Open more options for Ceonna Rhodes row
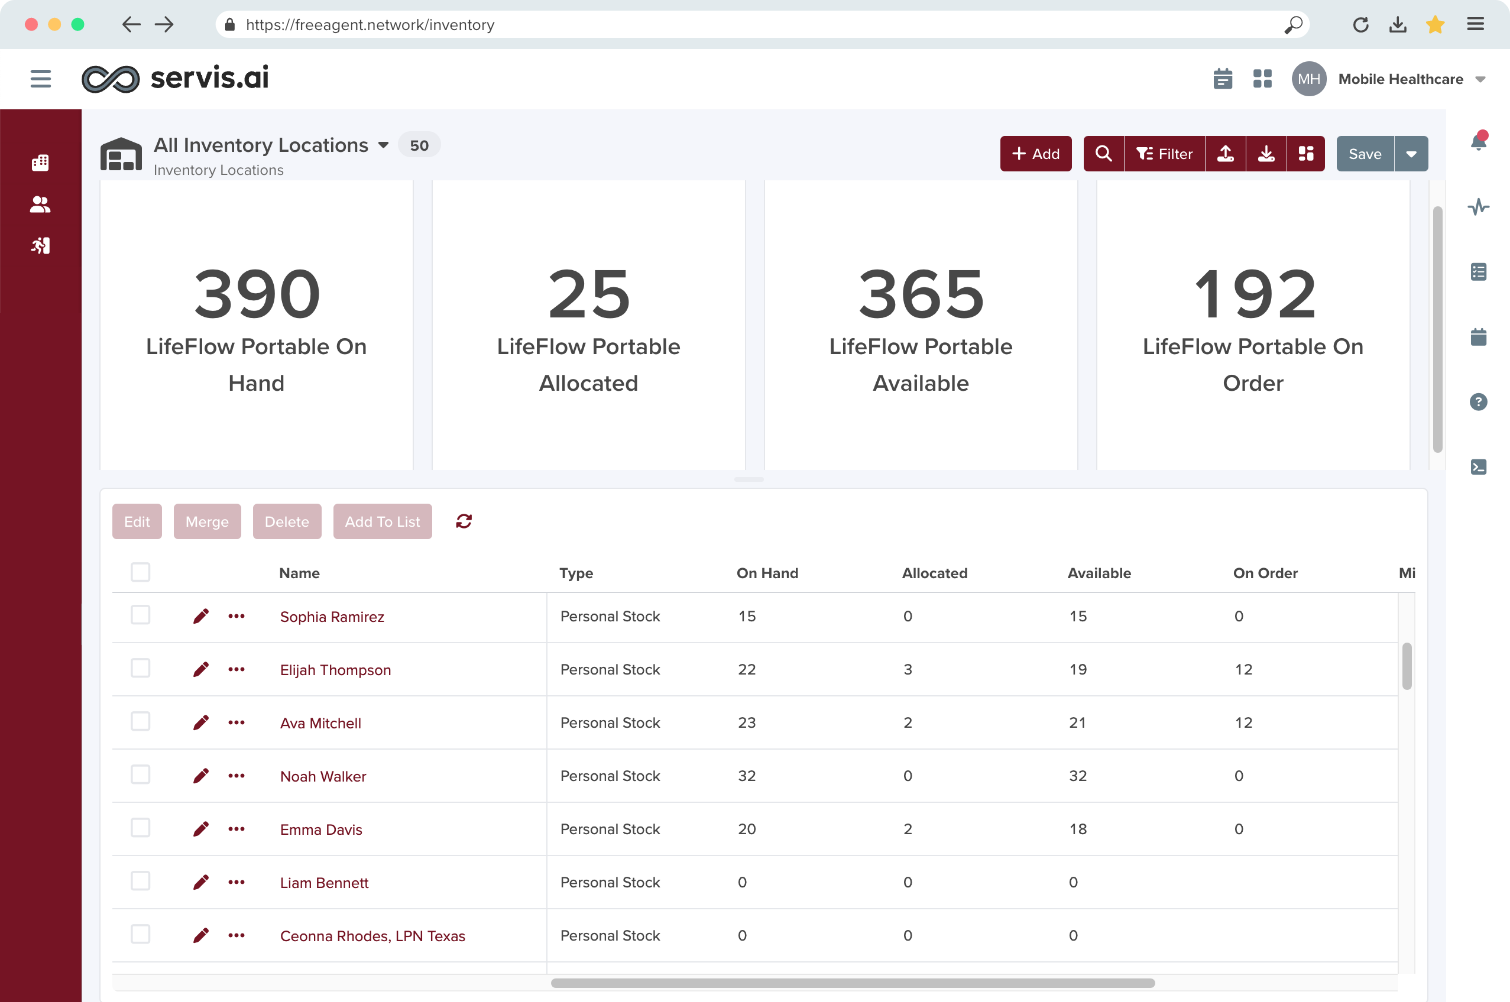Image resolution: width=1510 pixels, height=1002 pixels. (237, 935)
